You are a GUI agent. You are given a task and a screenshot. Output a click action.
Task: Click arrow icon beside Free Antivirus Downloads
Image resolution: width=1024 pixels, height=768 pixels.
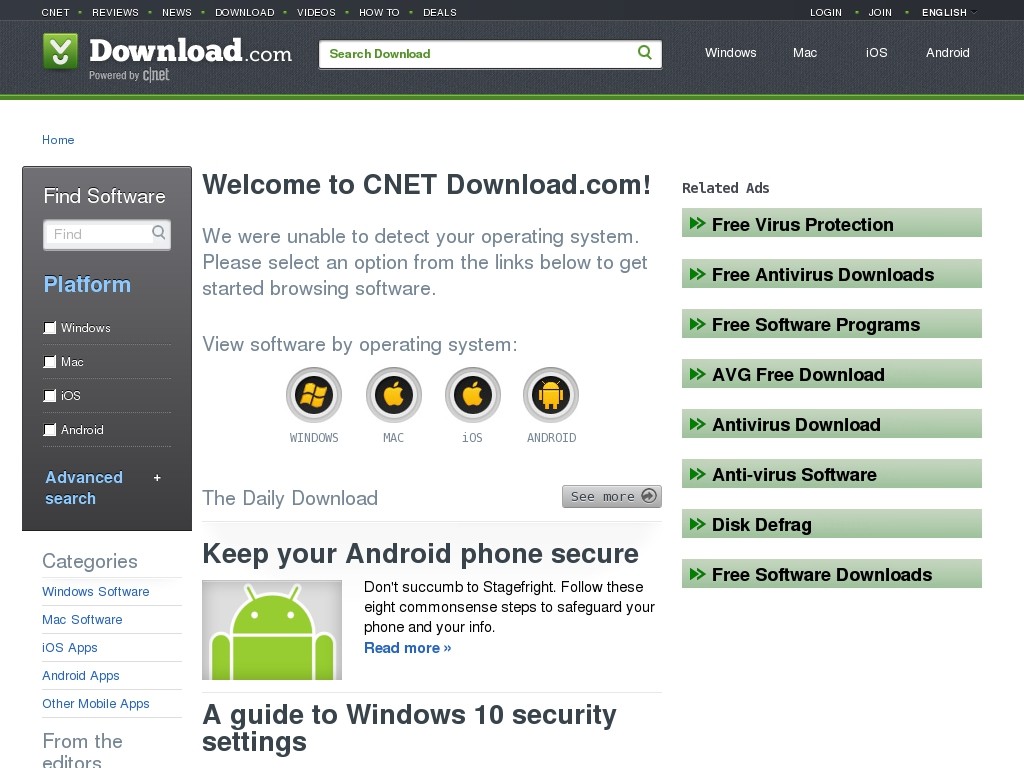click(x=697, y=274)
